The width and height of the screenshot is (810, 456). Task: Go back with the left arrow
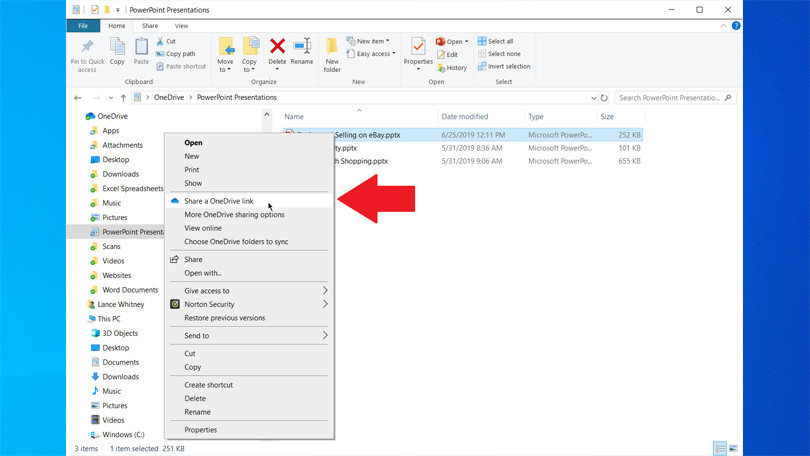(78, 98)
